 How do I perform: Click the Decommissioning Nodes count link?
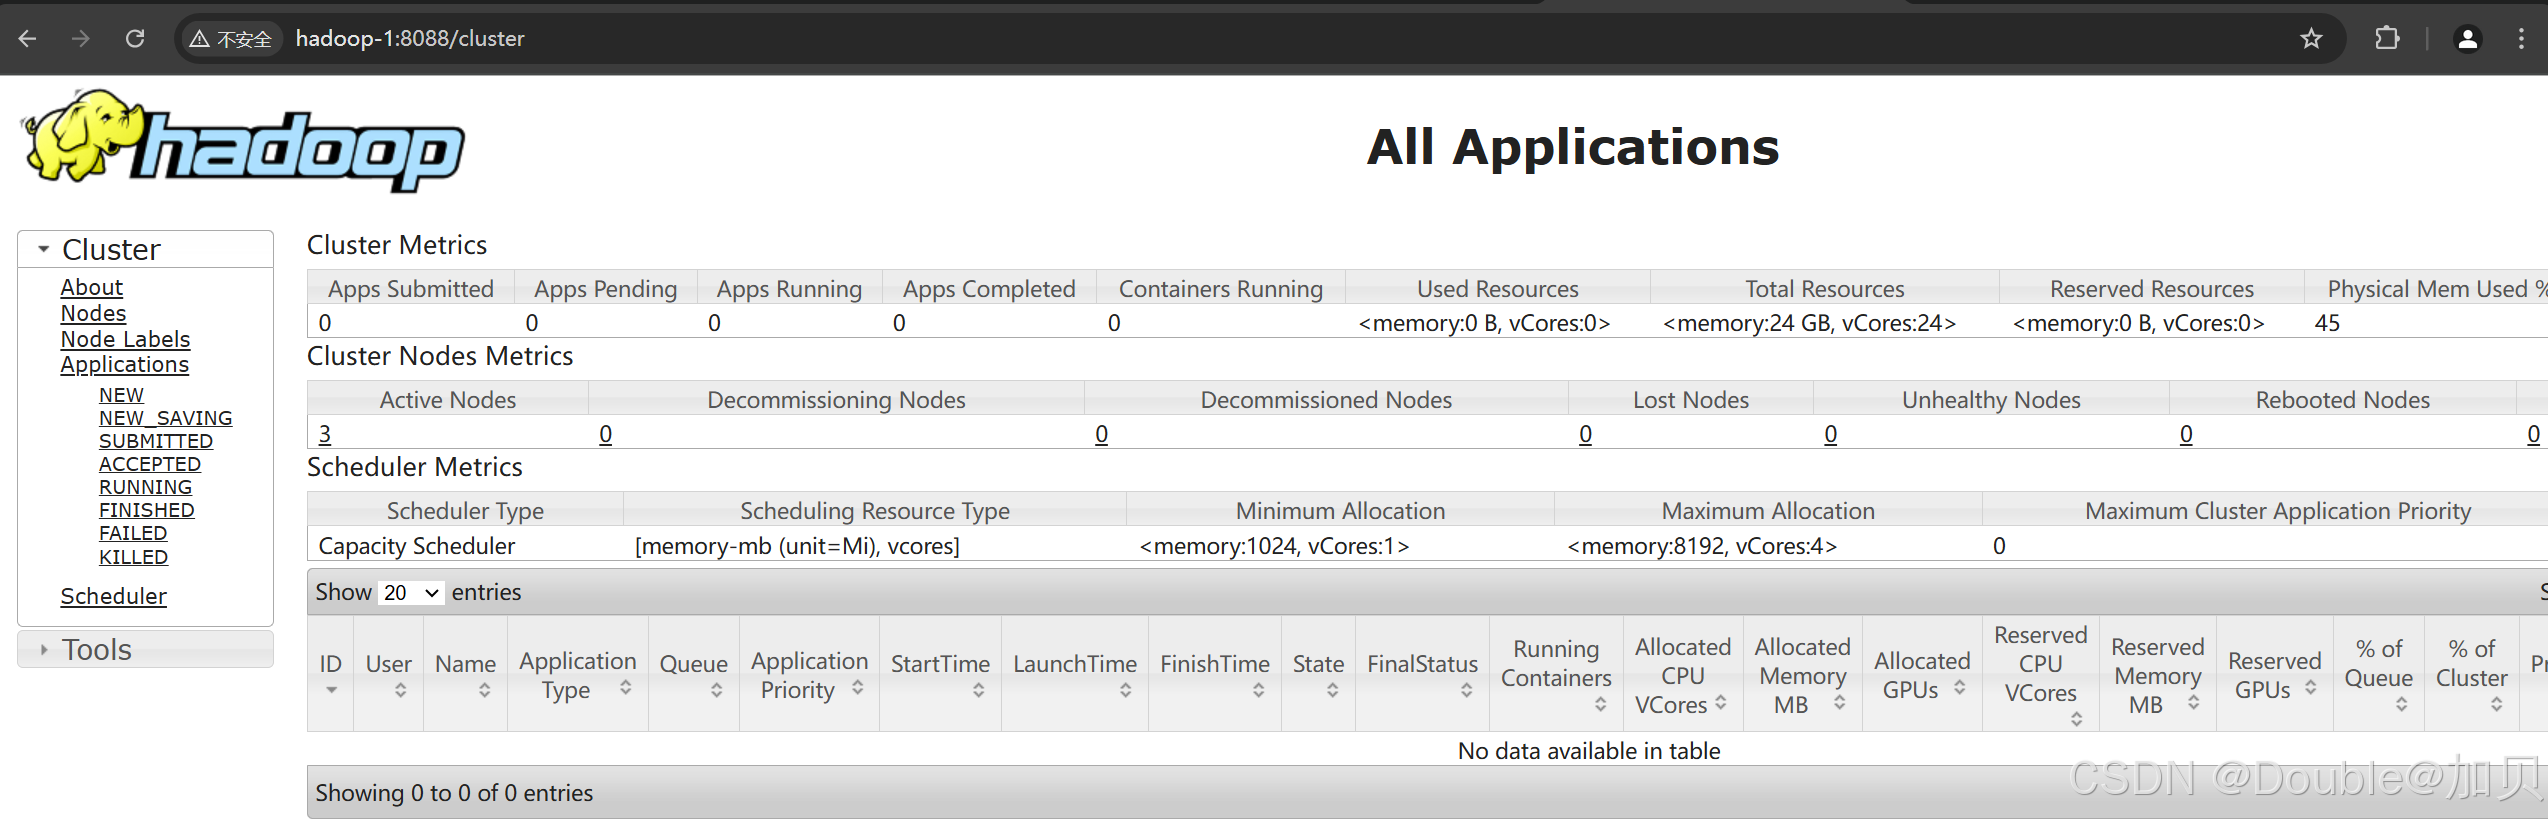coord(606,434)
